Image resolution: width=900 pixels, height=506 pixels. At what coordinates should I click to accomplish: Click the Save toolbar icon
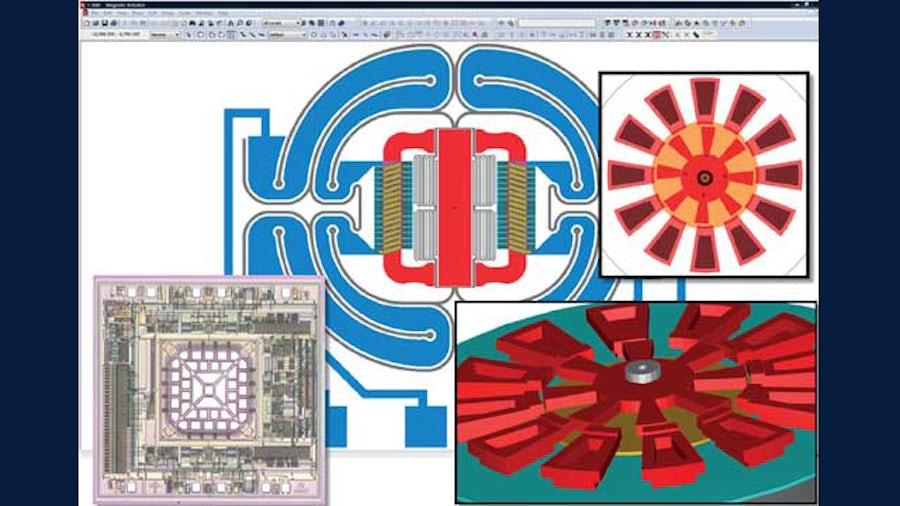(x=105, y=24)
